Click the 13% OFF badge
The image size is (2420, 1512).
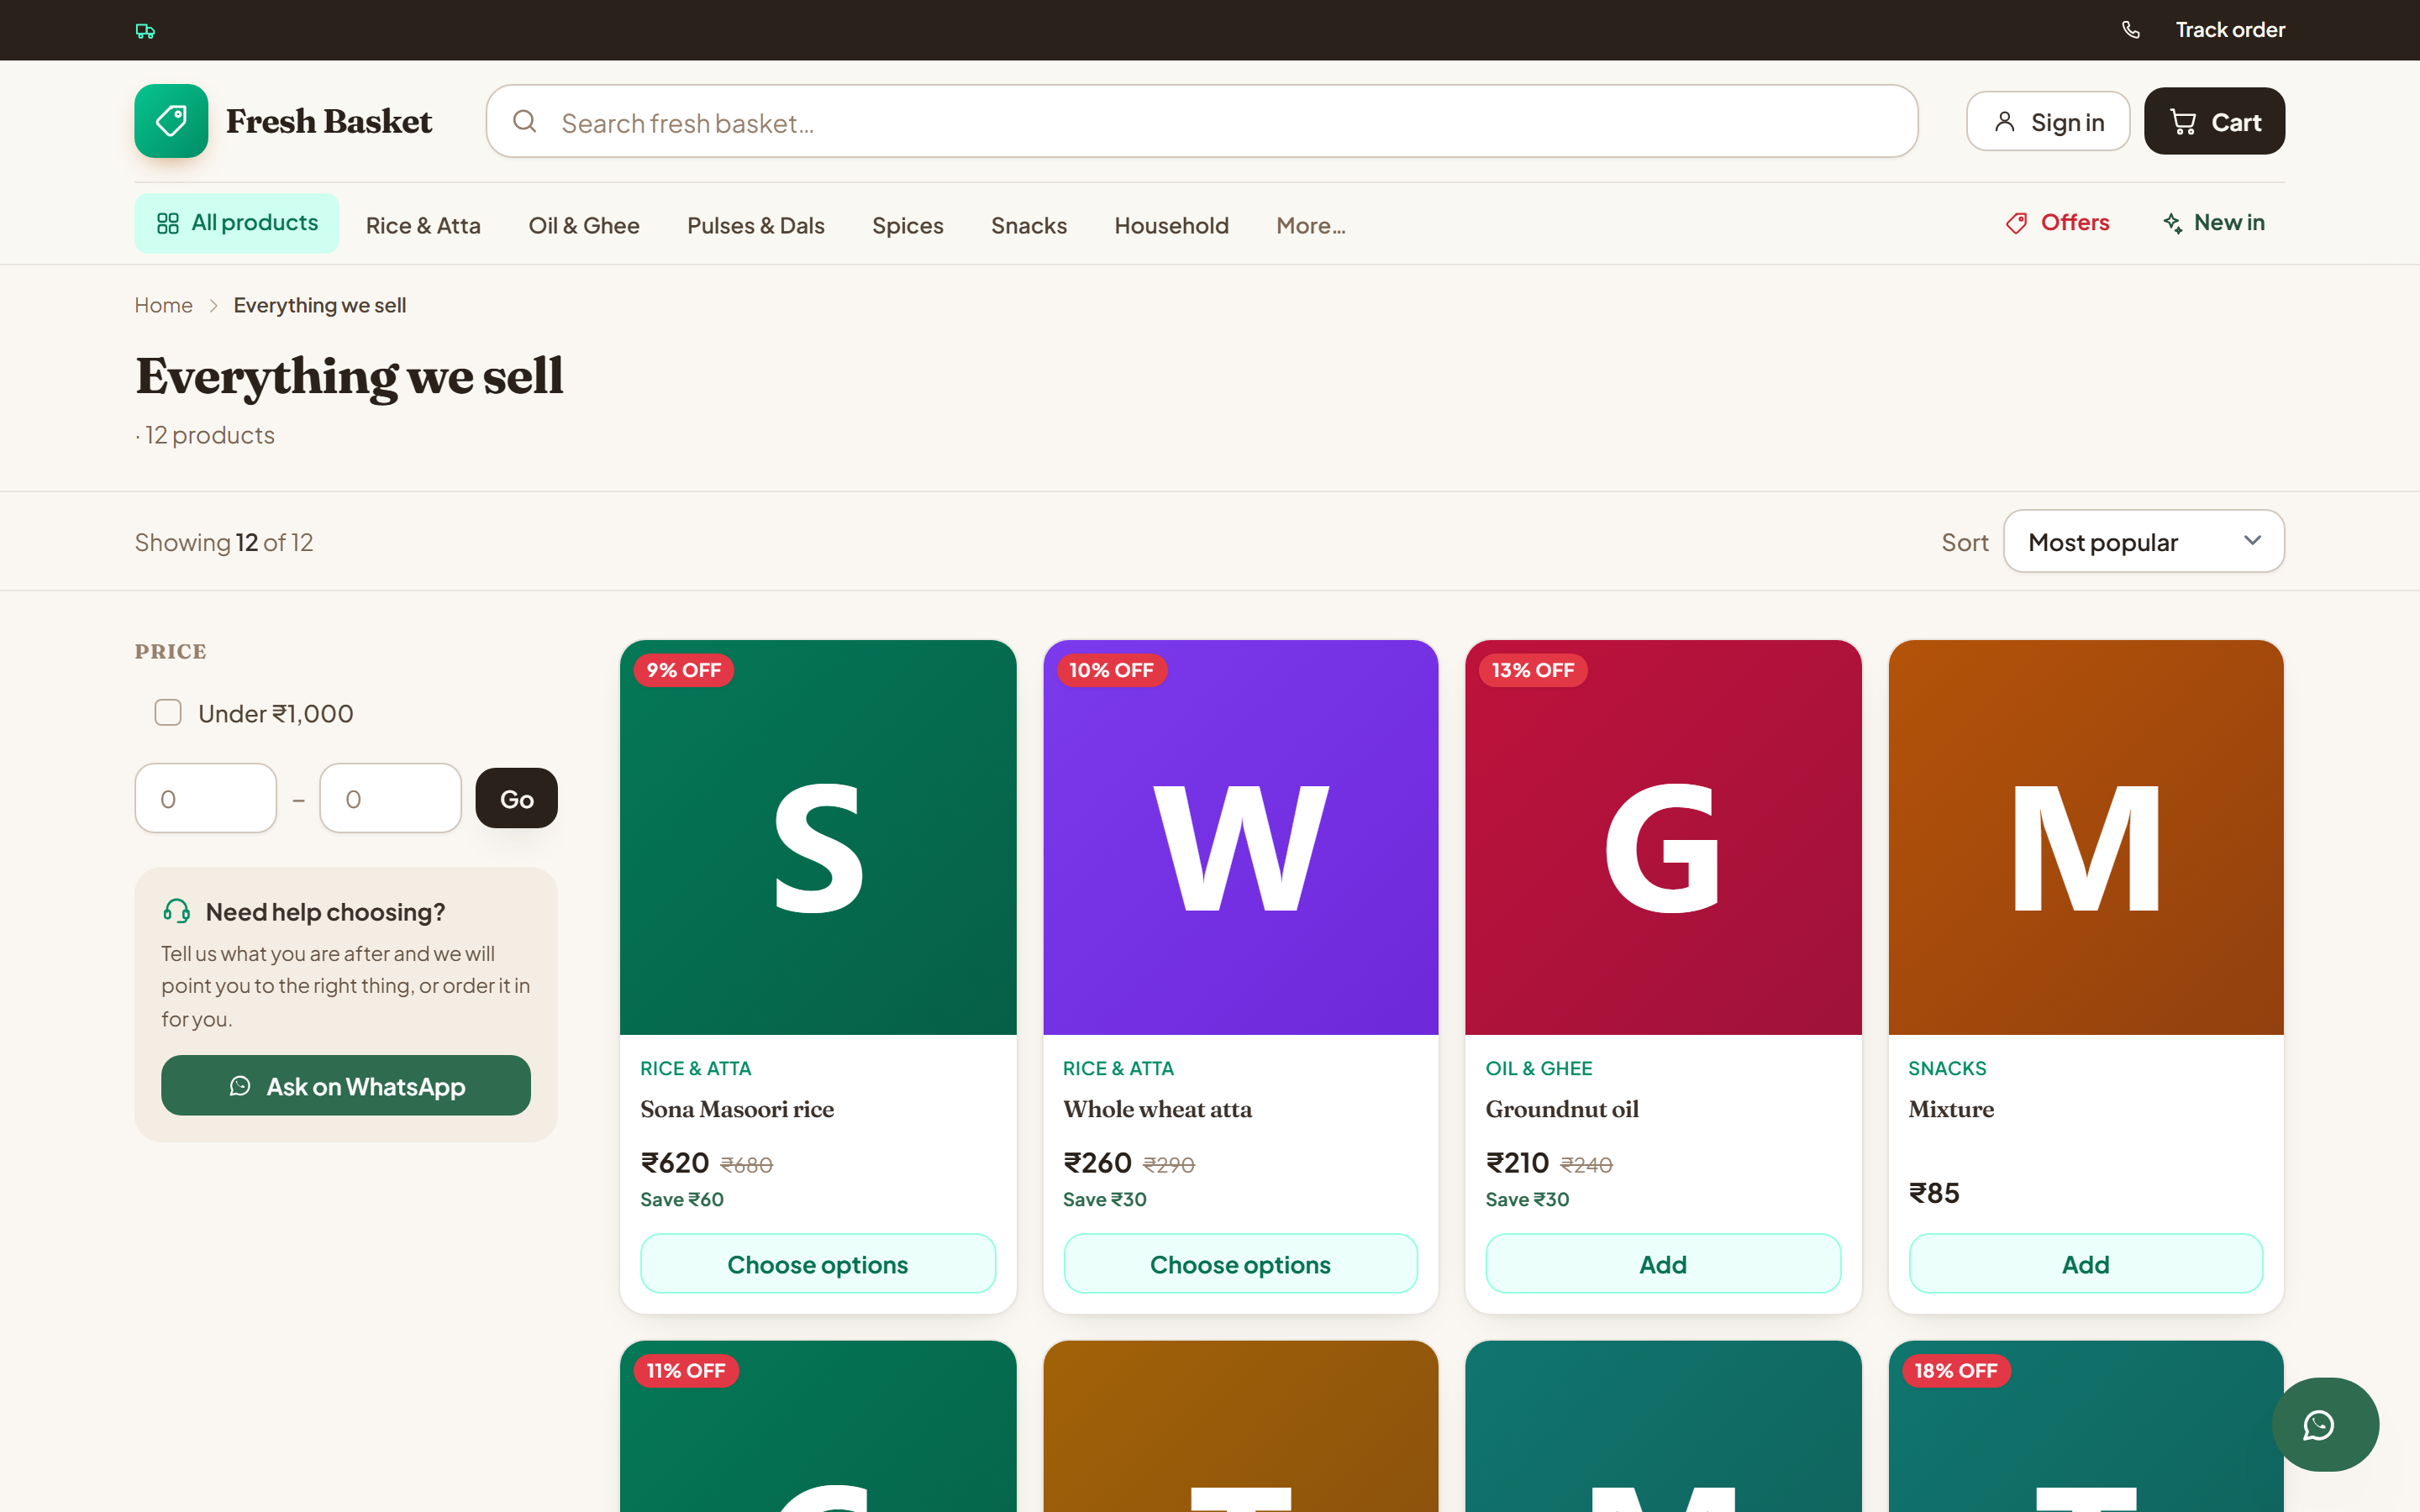coord(1533,670)
